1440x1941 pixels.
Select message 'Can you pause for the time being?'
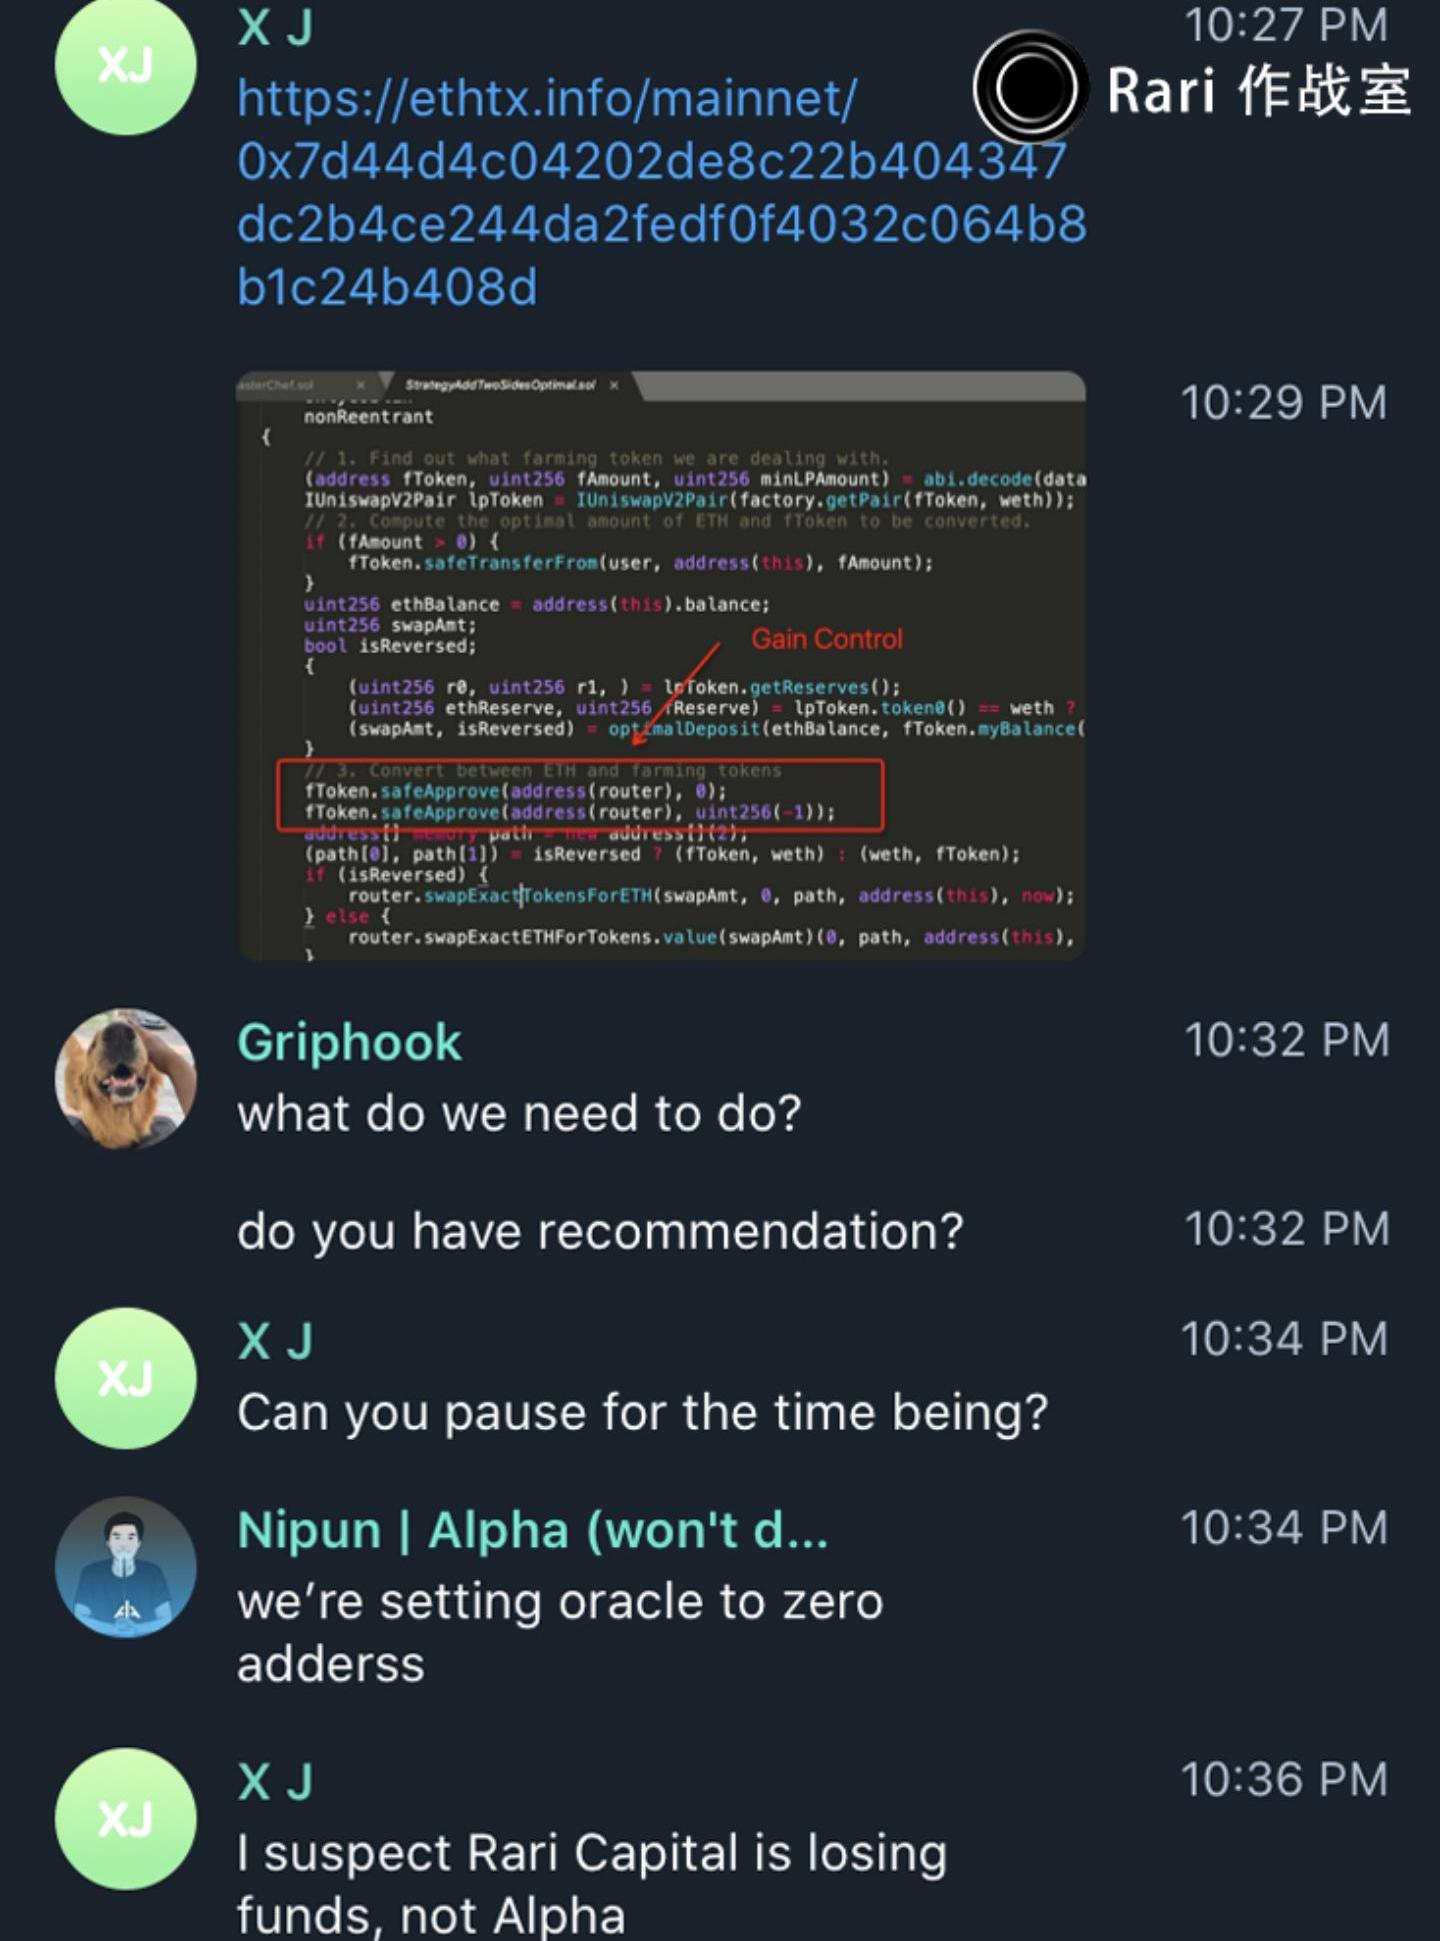643,1413
